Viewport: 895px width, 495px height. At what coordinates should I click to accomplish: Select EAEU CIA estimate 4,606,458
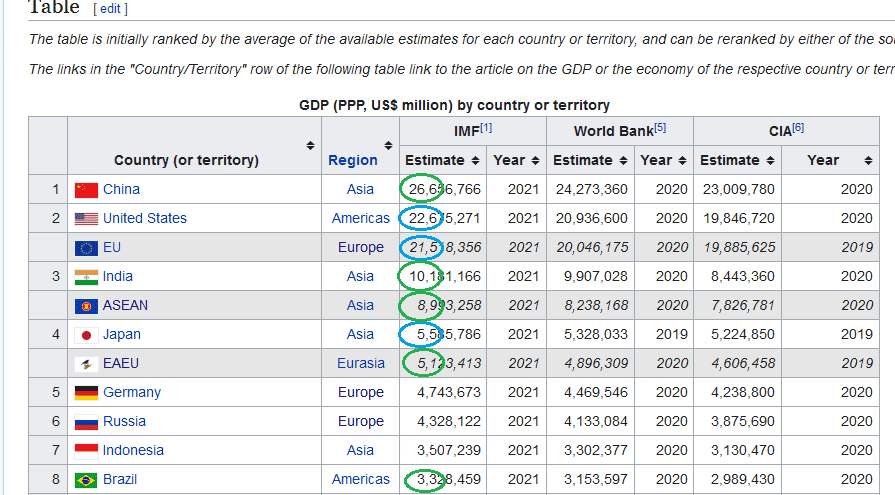coord(743,363)
